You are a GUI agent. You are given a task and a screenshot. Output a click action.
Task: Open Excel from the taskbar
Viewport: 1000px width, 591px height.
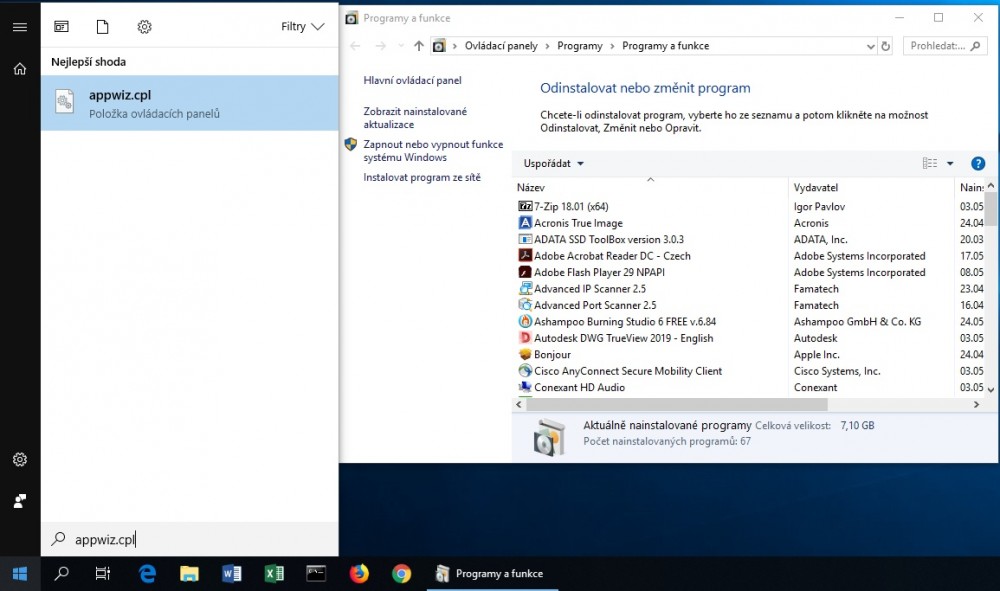pyautogui.click(x=274, y=573)
